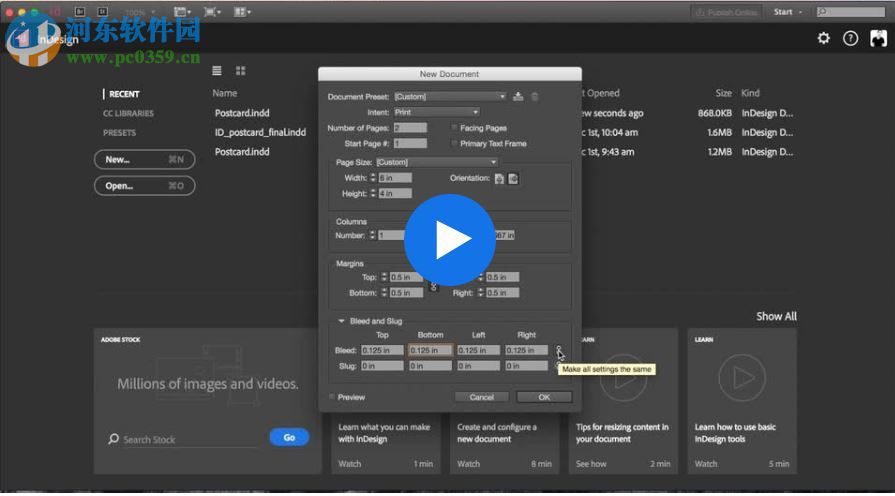Open the view options icon dropdown
The width and height of the screenshot is (895, 496).
click(x=182, y=11)
